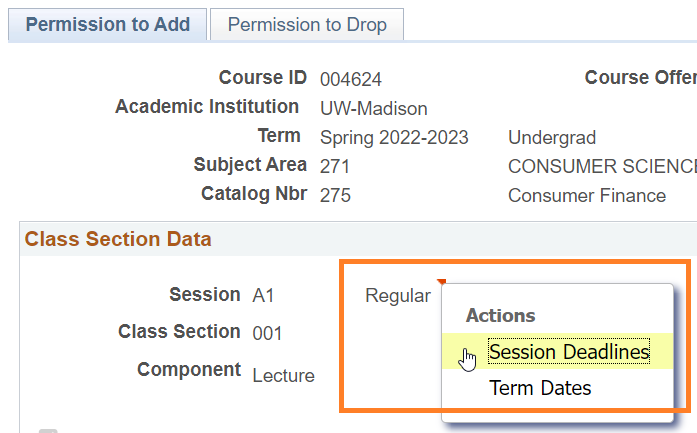Click the Class Section Data header
Image resolution: width=697 pixels, height=433 pixels.
[x=118, y=239]
